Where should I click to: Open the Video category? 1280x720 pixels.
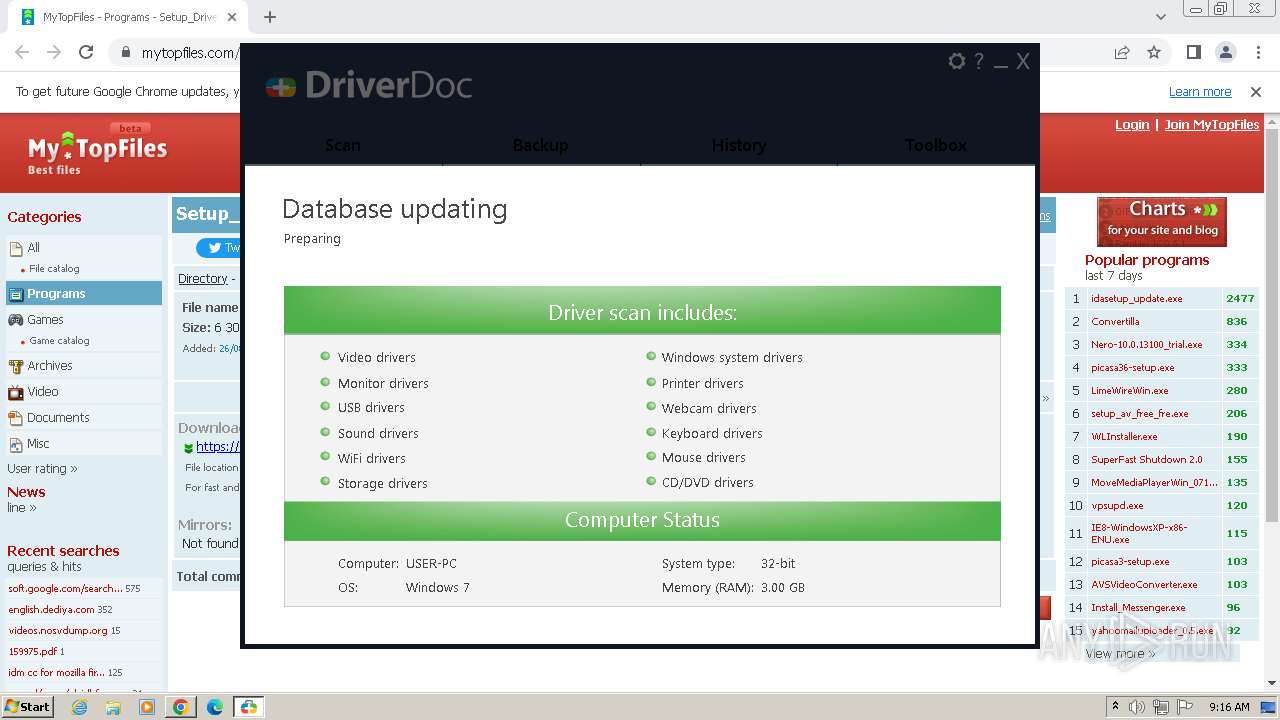pyautogui.click(x=43, y=391)
